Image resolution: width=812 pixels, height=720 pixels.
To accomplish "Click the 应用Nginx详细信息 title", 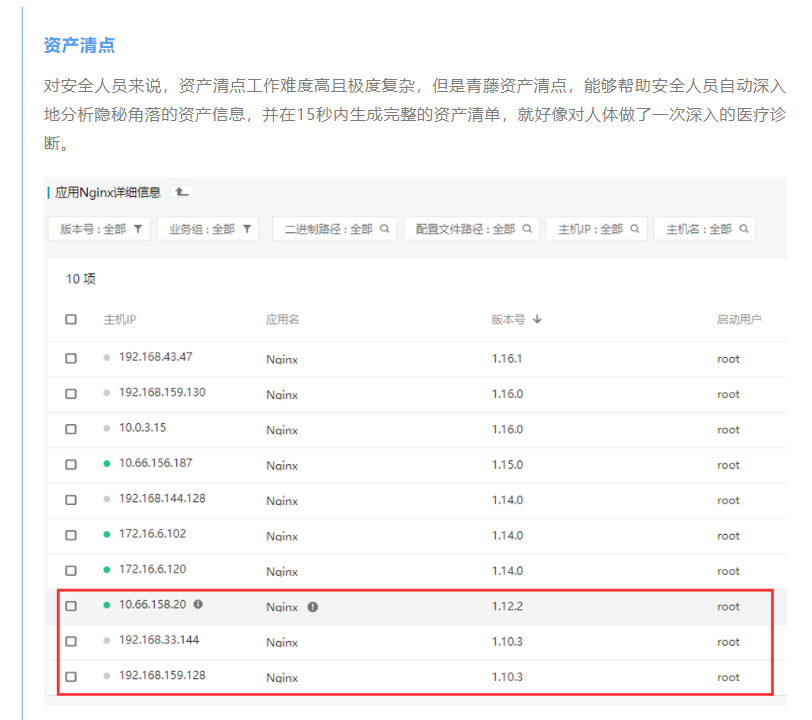I will pyautogui.click(x=108, y=192).
